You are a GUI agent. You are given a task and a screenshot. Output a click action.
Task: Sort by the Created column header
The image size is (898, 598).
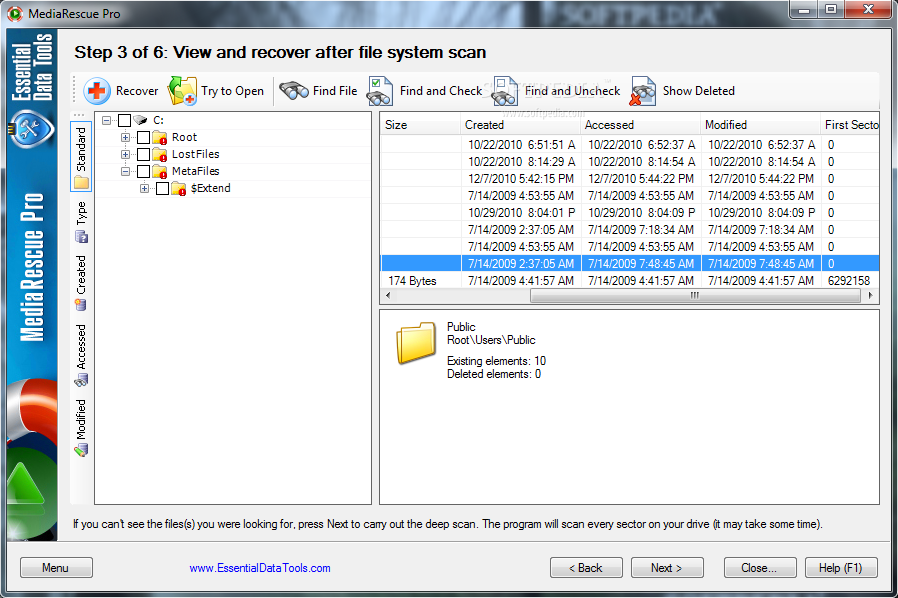tap(521, 125)
